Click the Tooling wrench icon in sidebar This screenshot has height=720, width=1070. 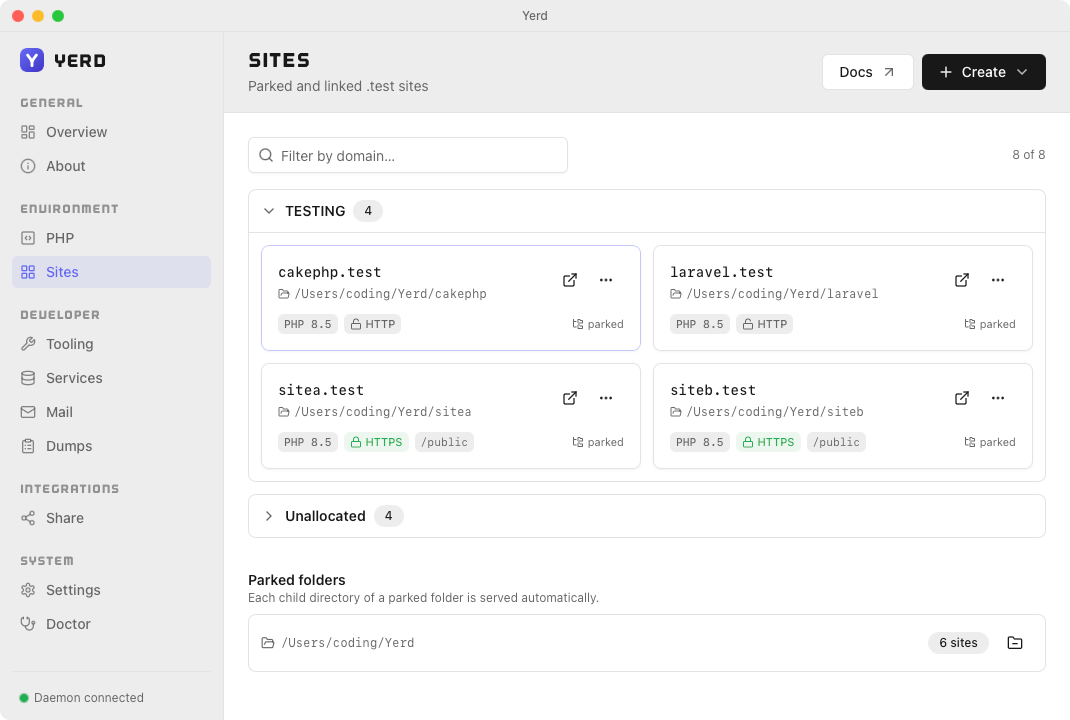(28, 344)
